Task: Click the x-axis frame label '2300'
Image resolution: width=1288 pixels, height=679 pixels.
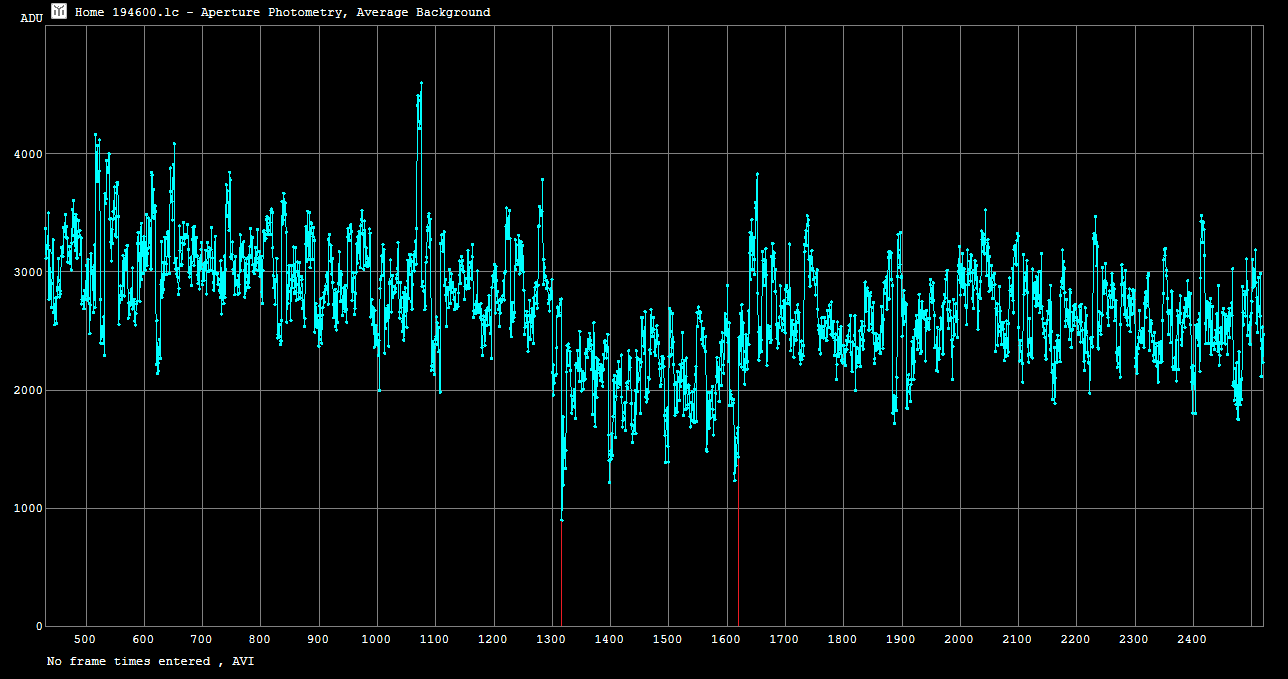Action: point(1134,639)
